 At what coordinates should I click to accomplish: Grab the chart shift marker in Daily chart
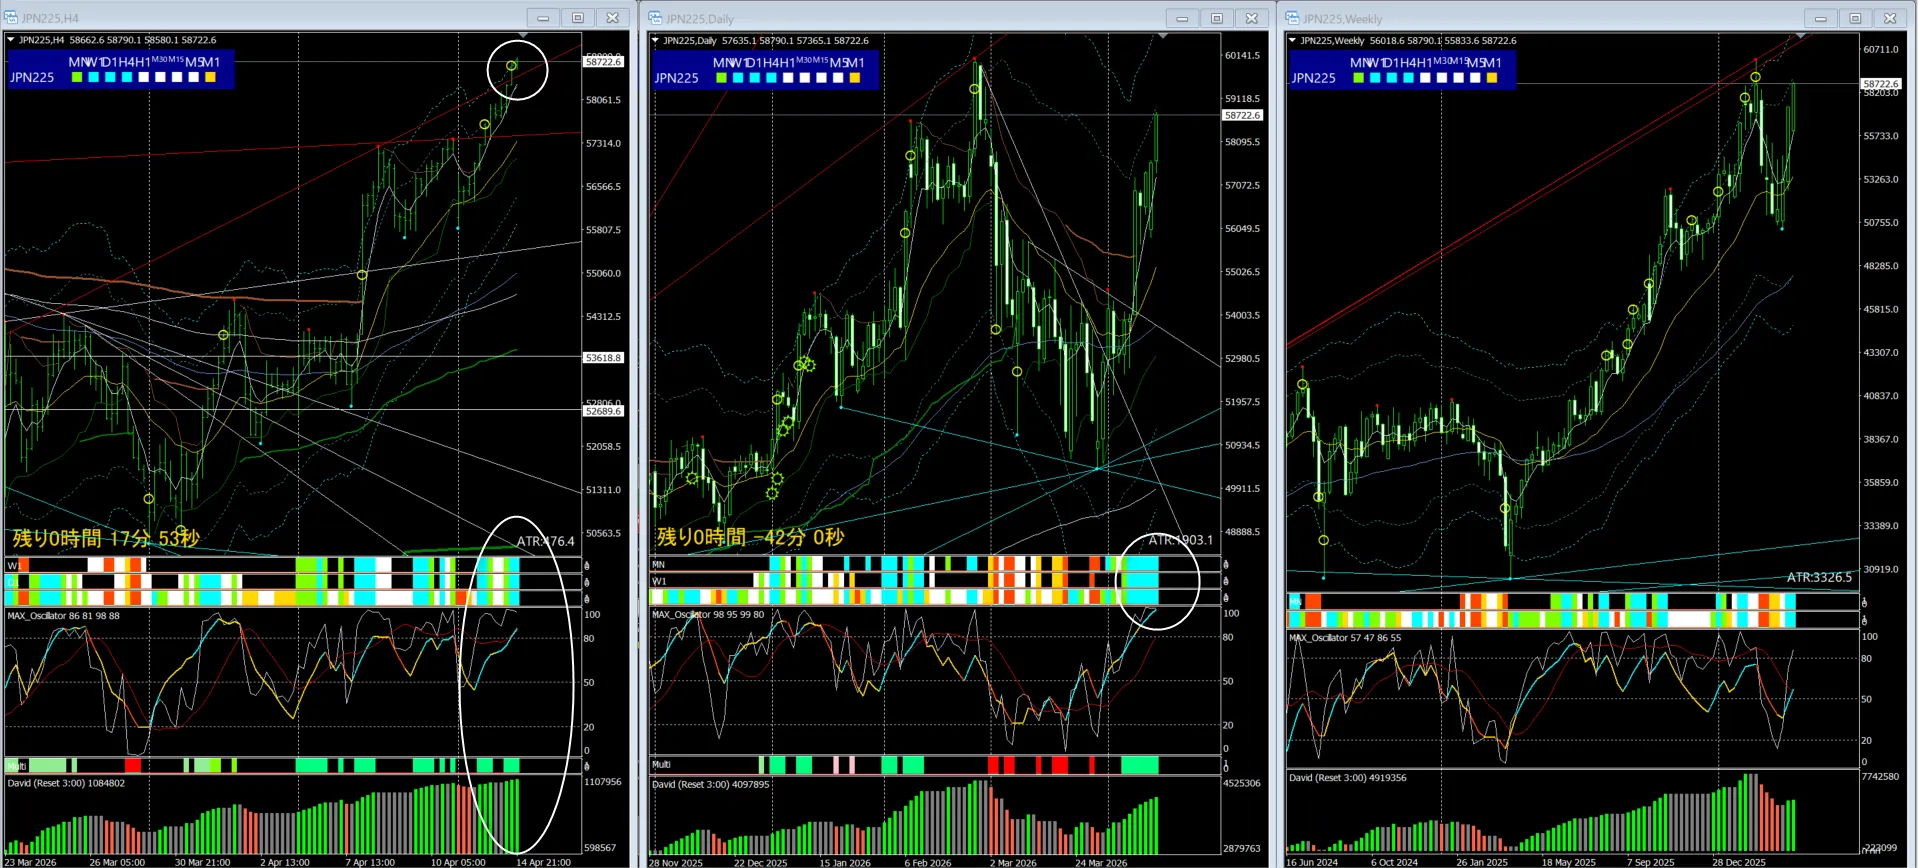[x=1162, y=37]
